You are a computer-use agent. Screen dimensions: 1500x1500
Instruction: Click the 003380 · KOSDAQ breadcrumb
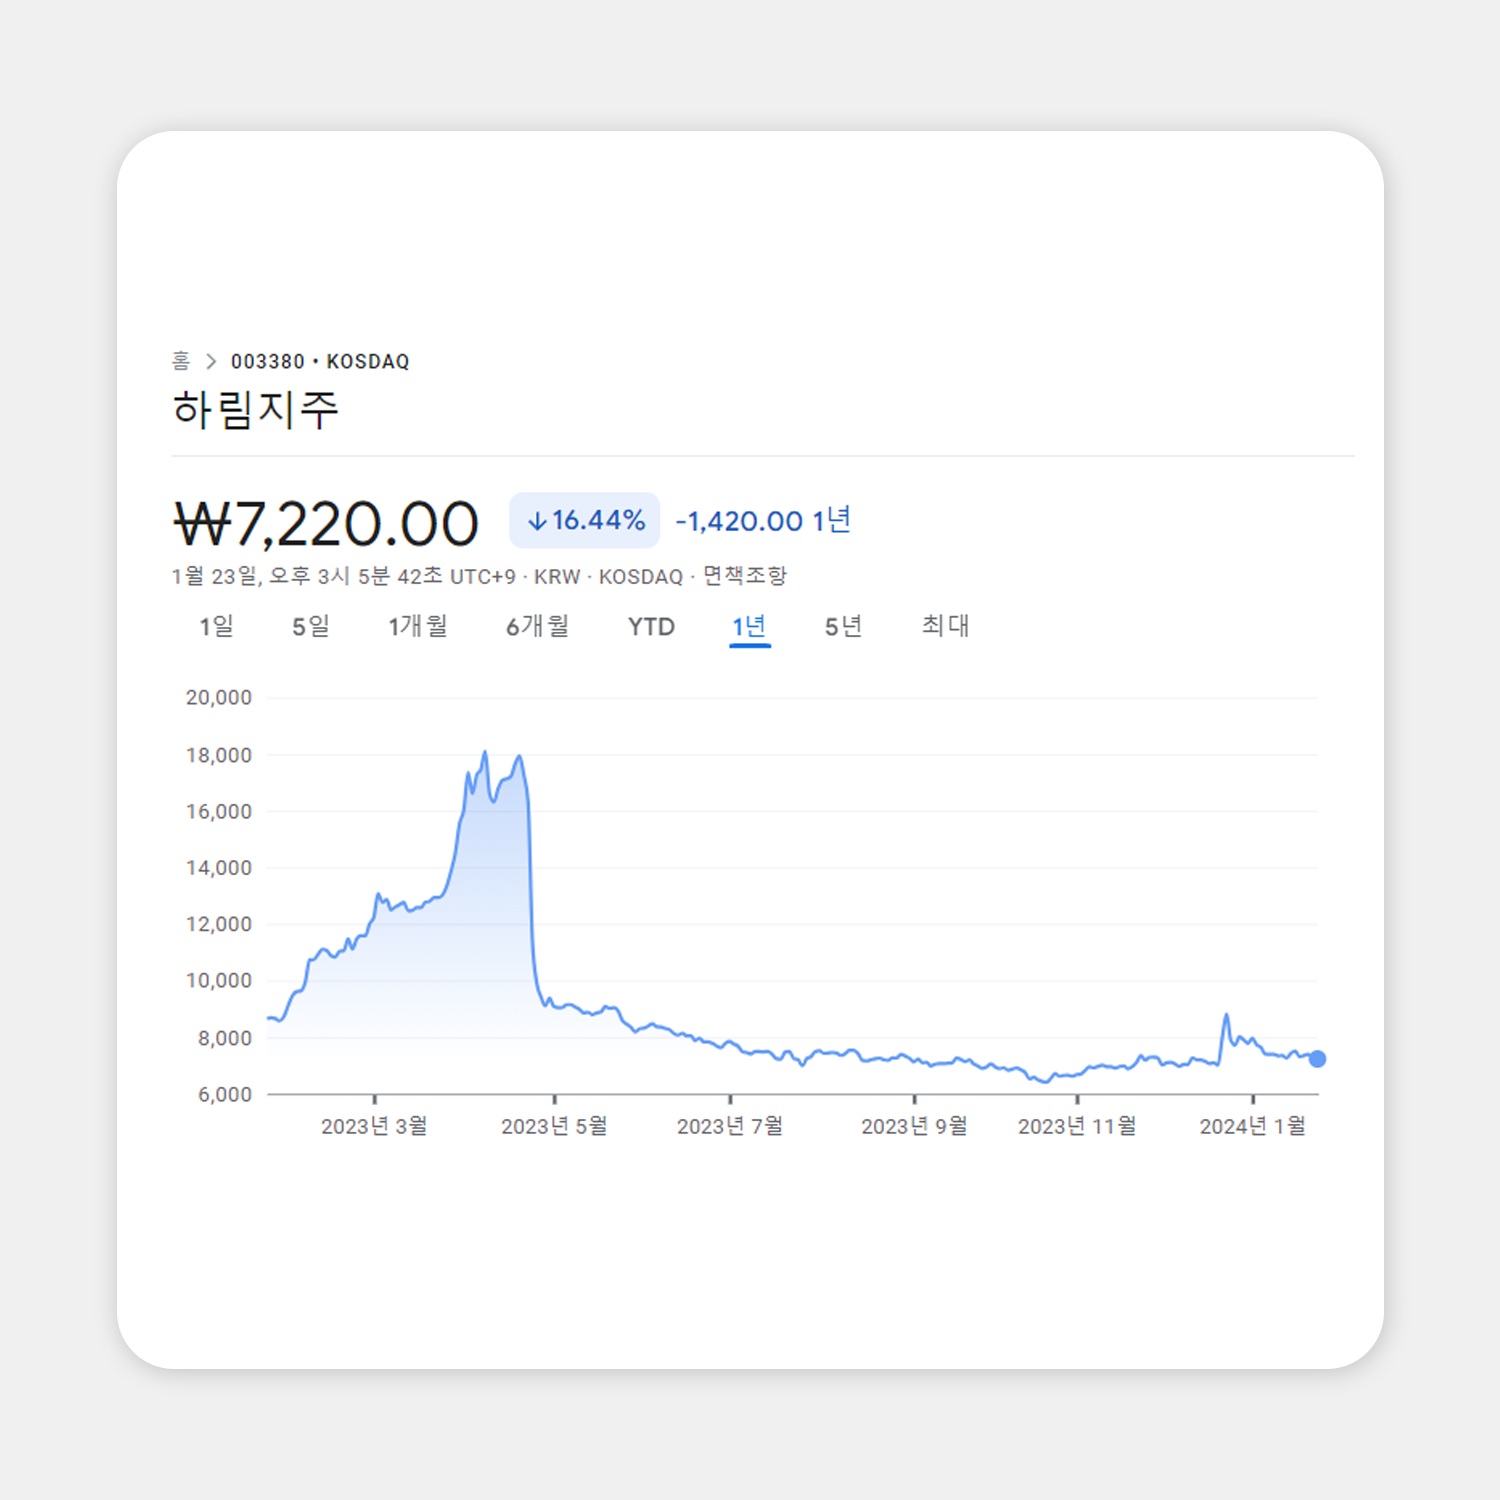(x=320, y=361)
